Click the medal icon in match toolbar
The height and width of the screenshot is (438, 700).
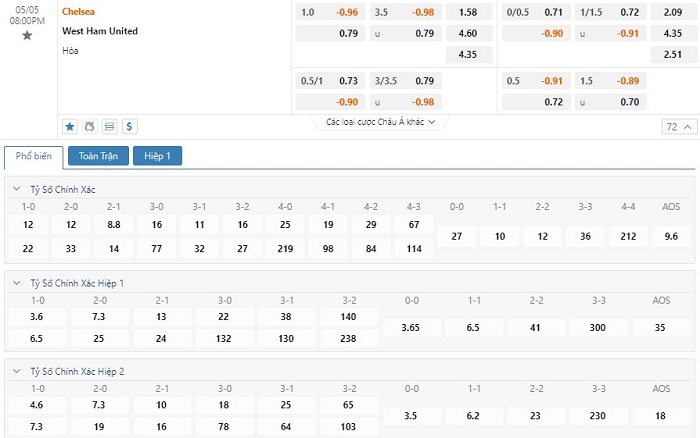pos(90,127)
